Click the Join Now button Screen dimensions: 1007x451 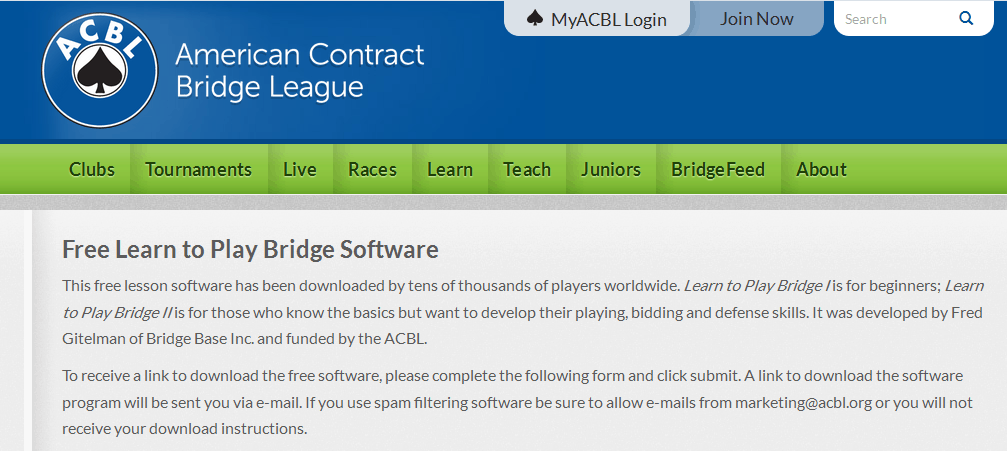(757, 19)
